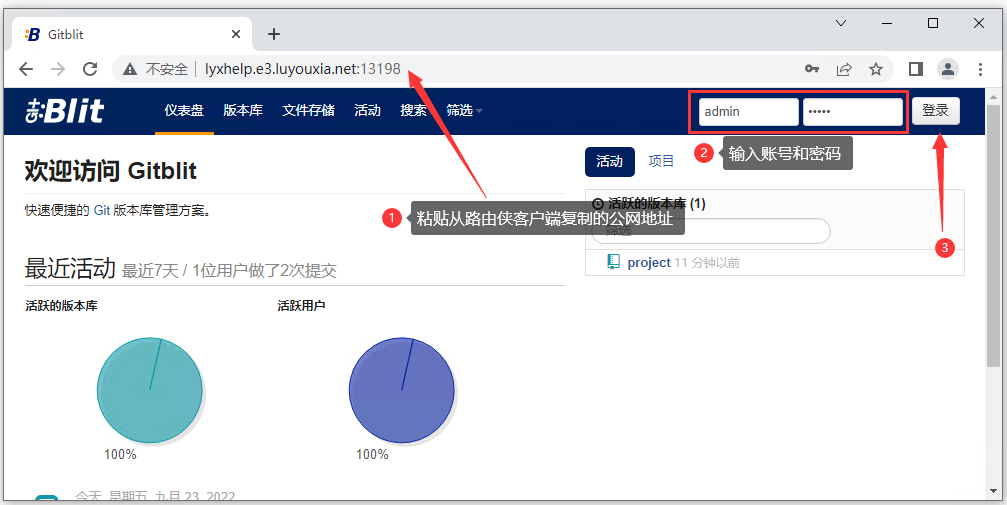
Task: Click the scrollbar down arrow
Action: [x=993, y=492]
